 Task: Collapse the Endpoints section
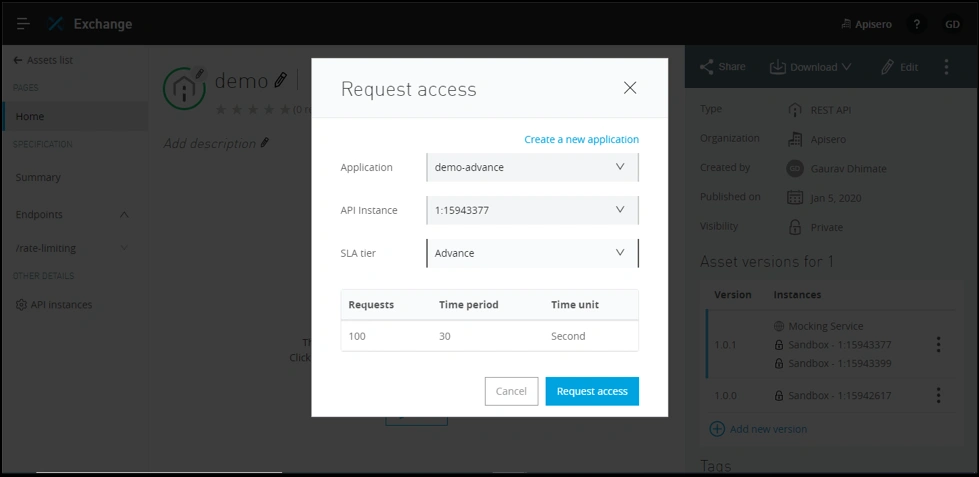pos(124,215)
